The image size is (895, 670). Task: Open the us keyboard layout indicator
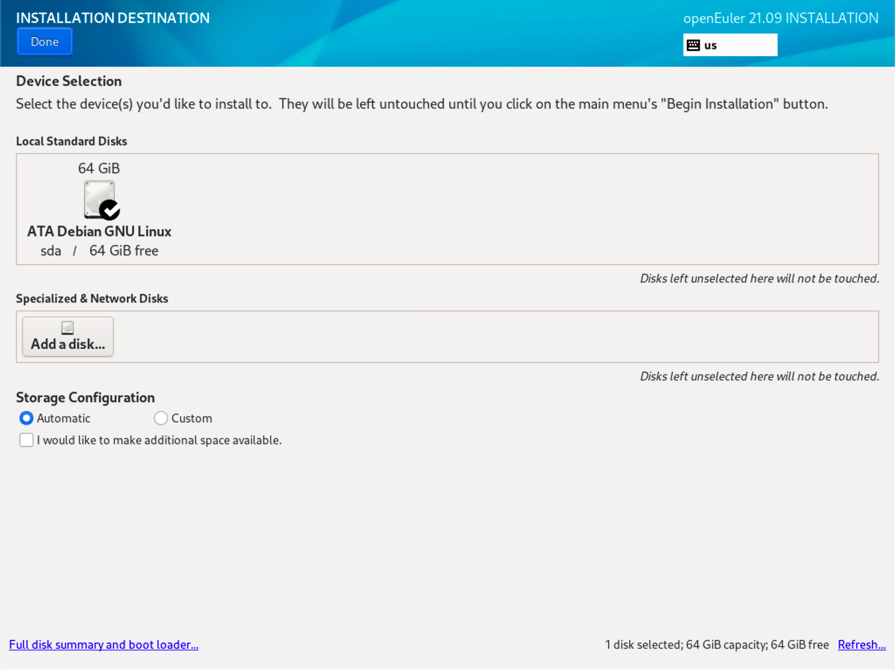(x=730, y=45)
